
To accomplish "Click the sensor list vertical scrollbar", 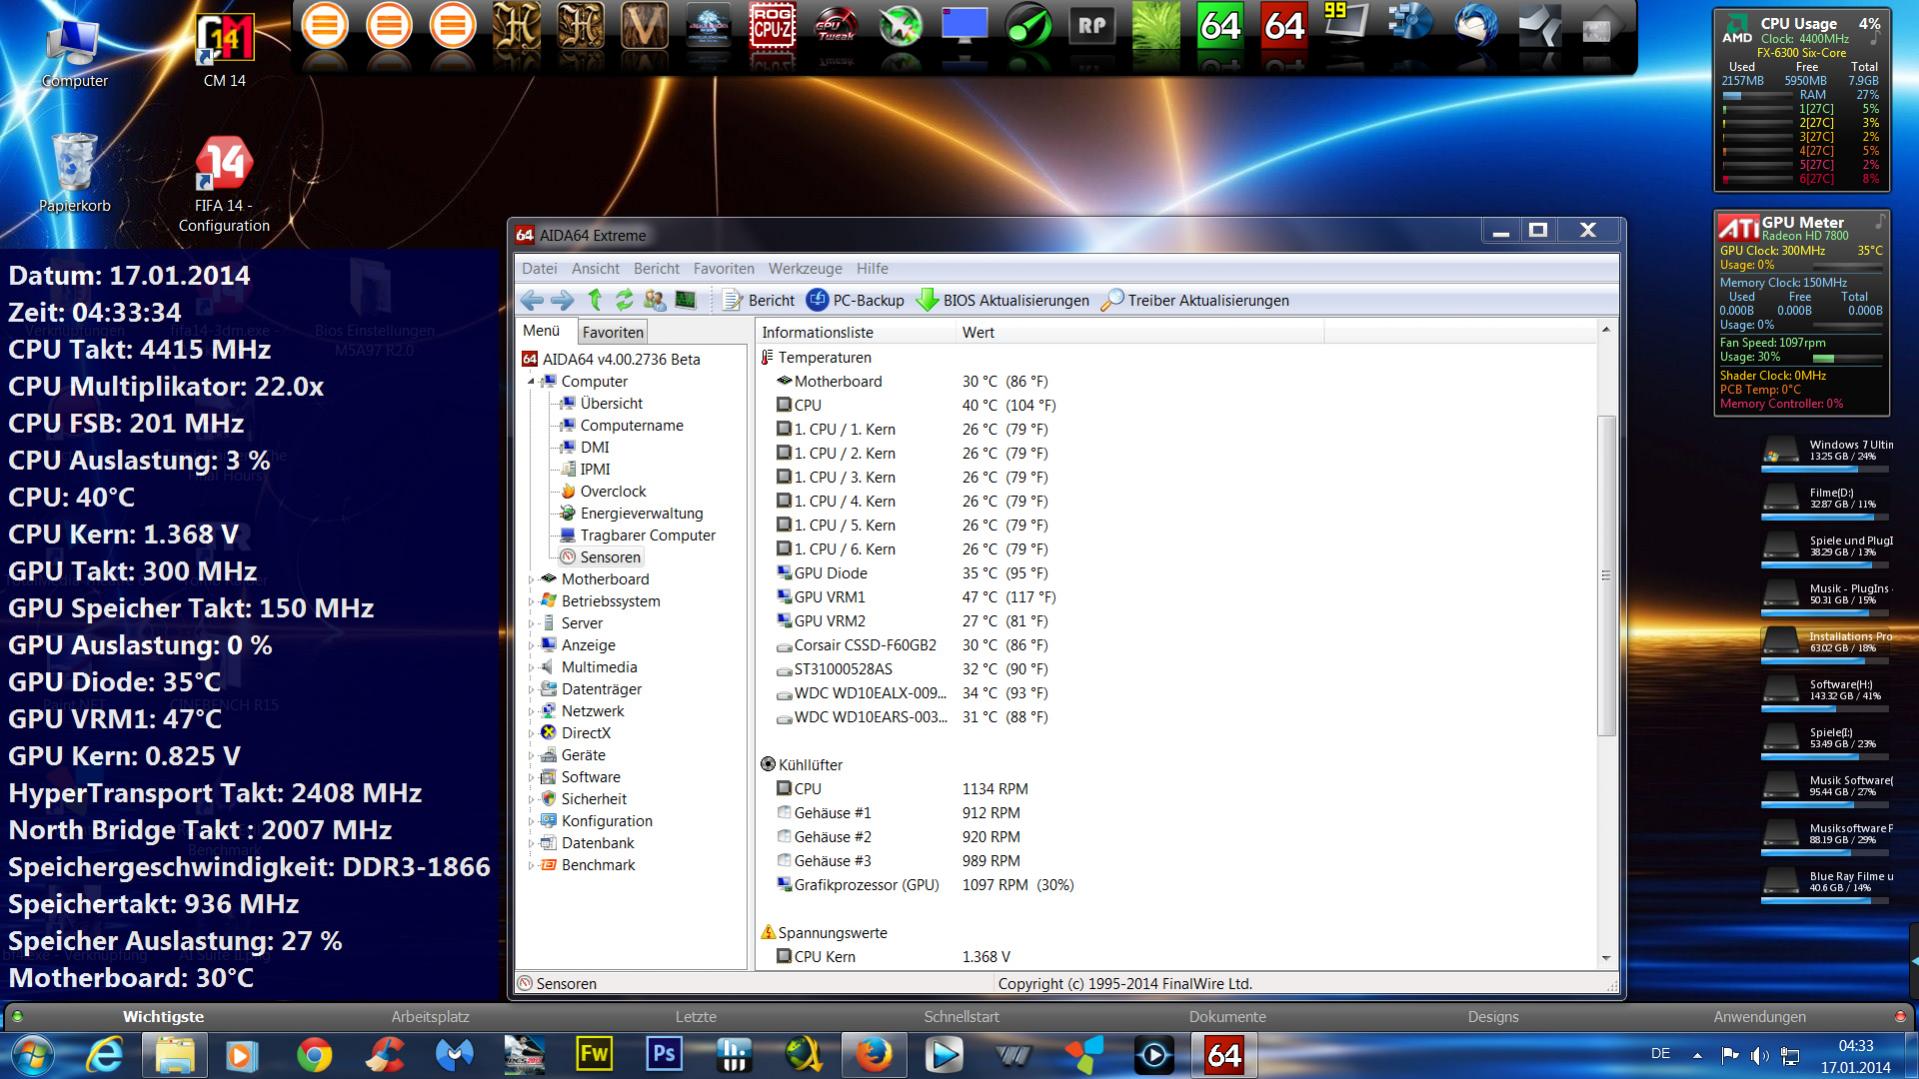I will [x=1606, y=575].
